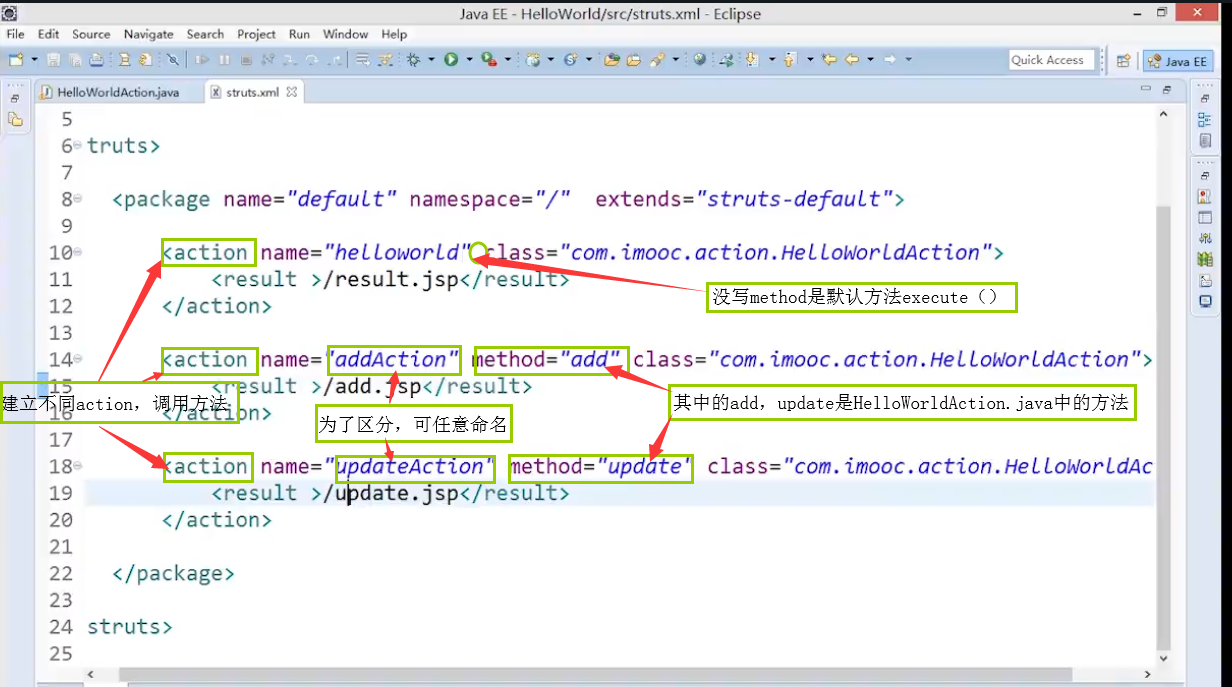Open the Outline view icon on right

1205,120
